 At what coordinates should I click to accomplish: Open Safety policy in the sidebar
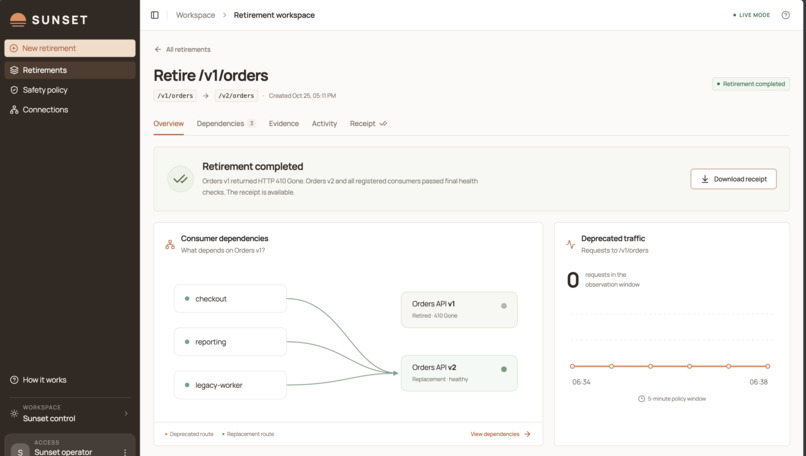coord(70,90)
